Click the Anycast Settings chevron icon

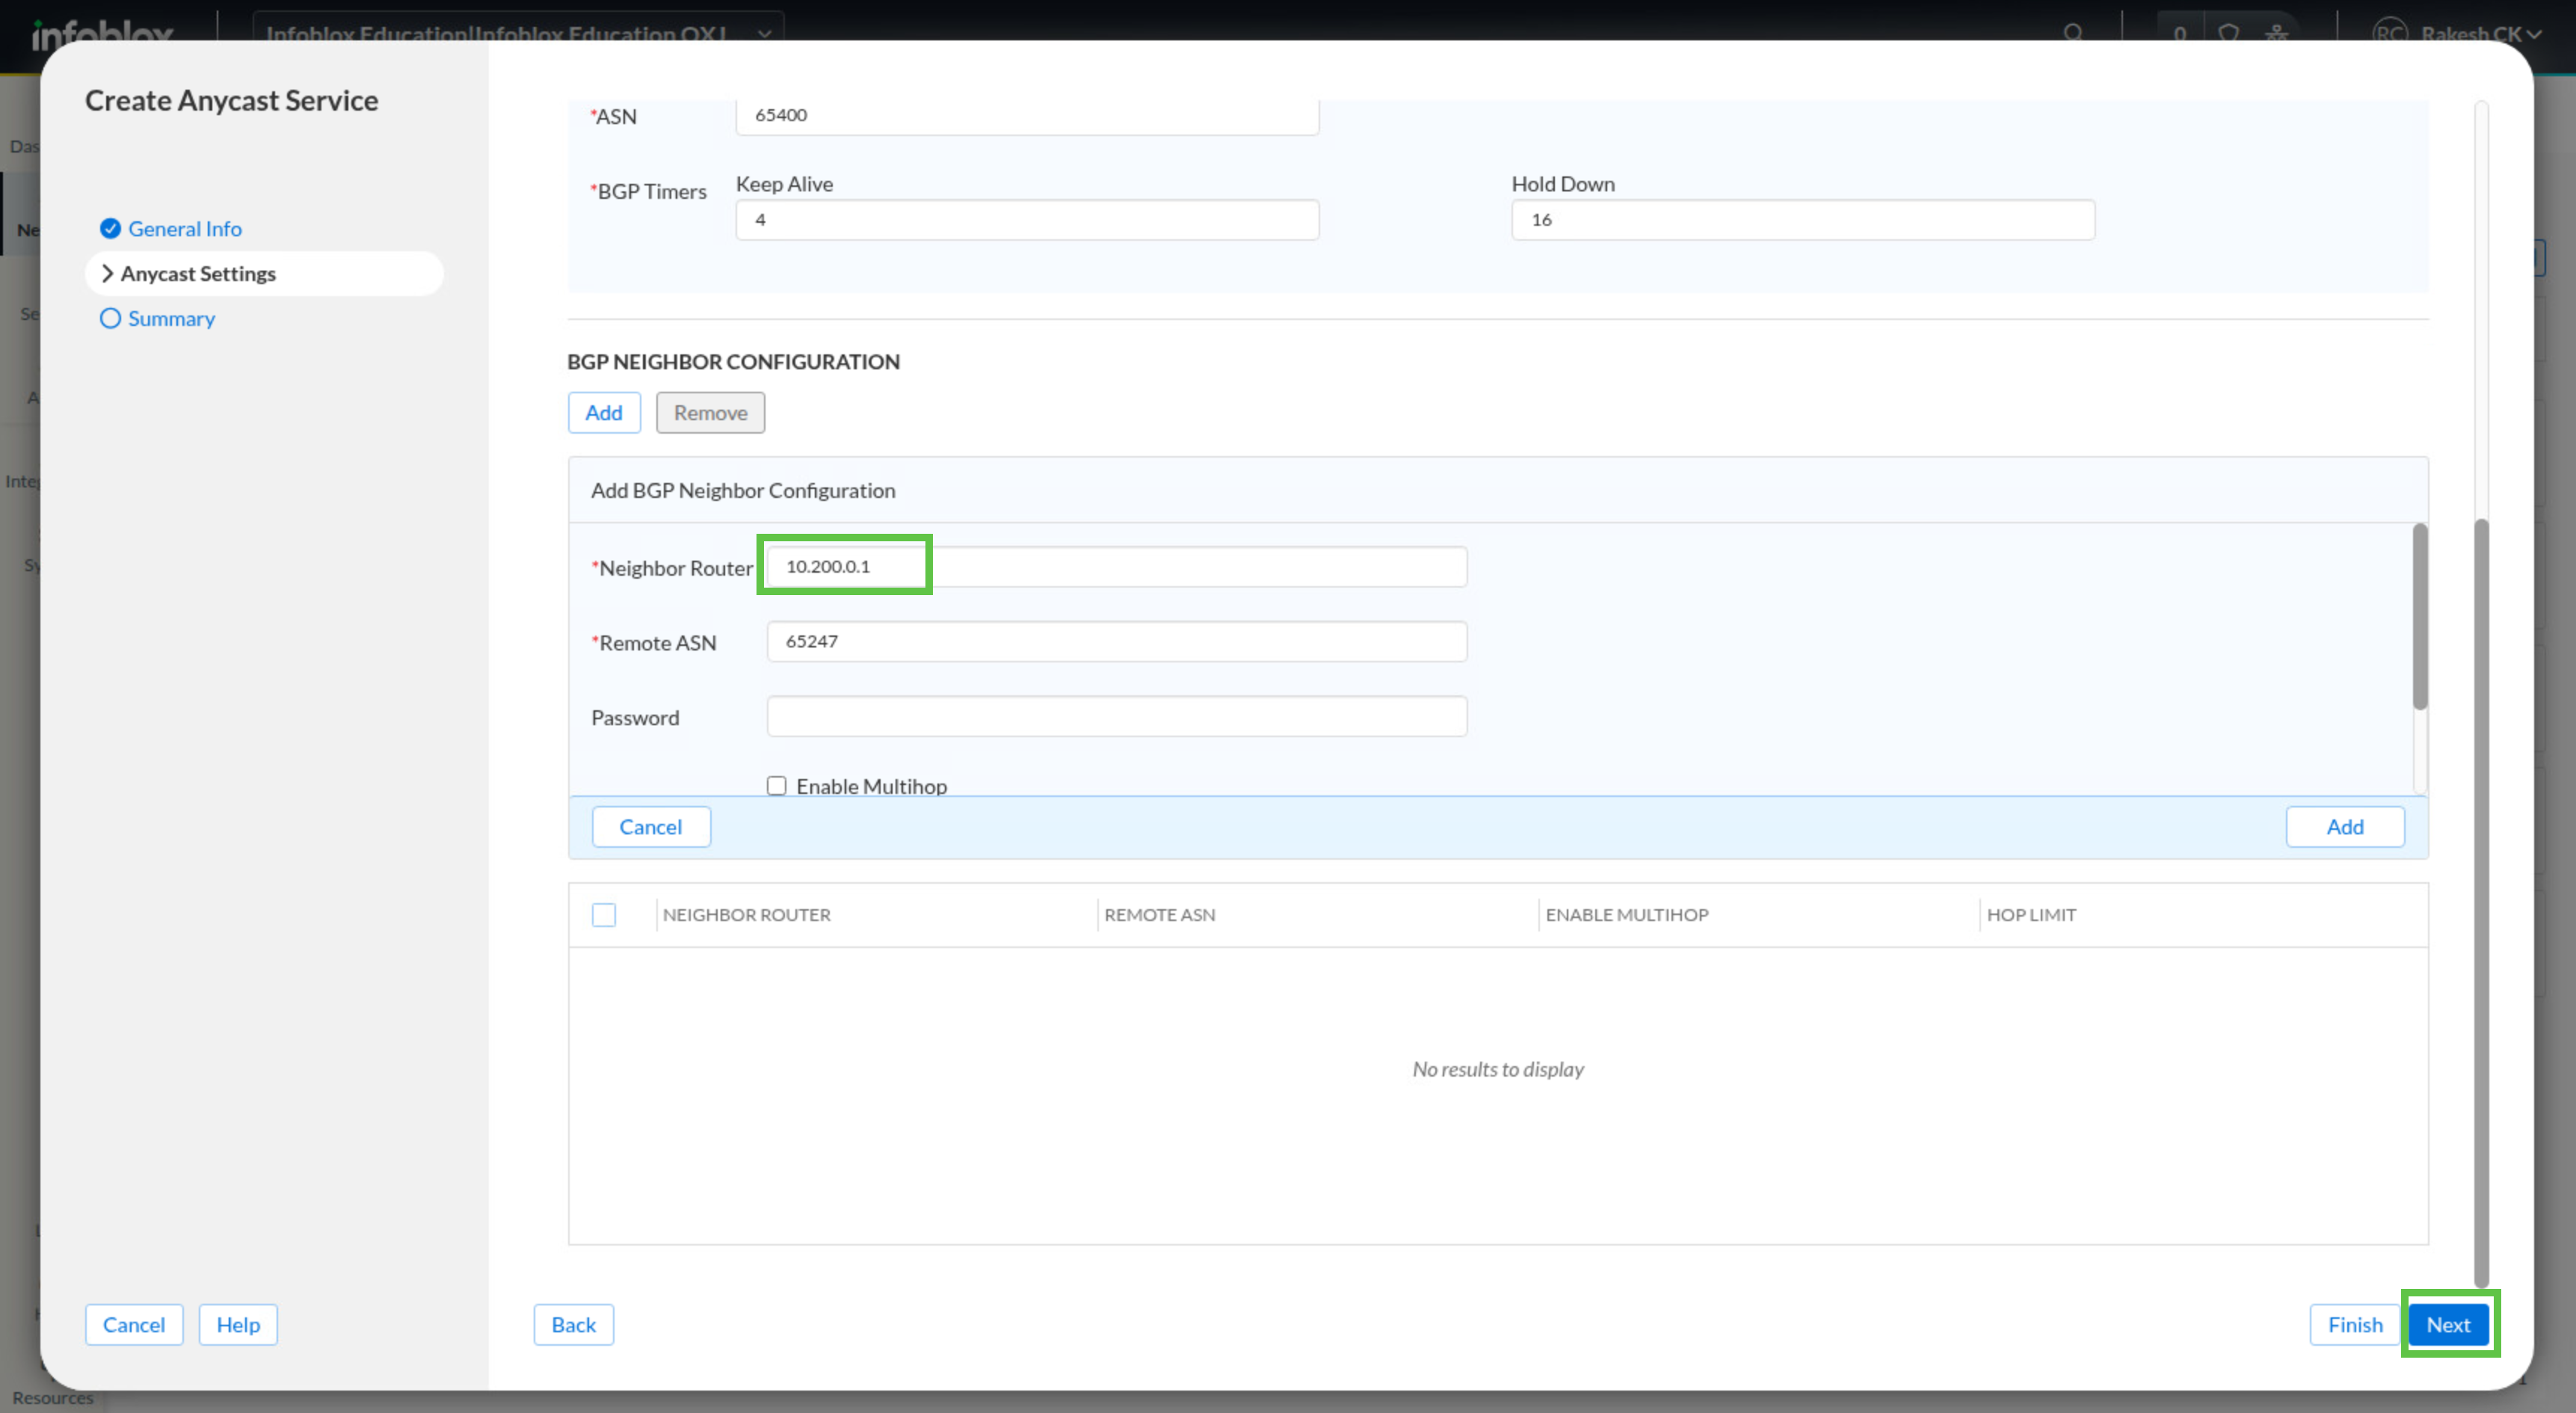(x=107, y=273)
